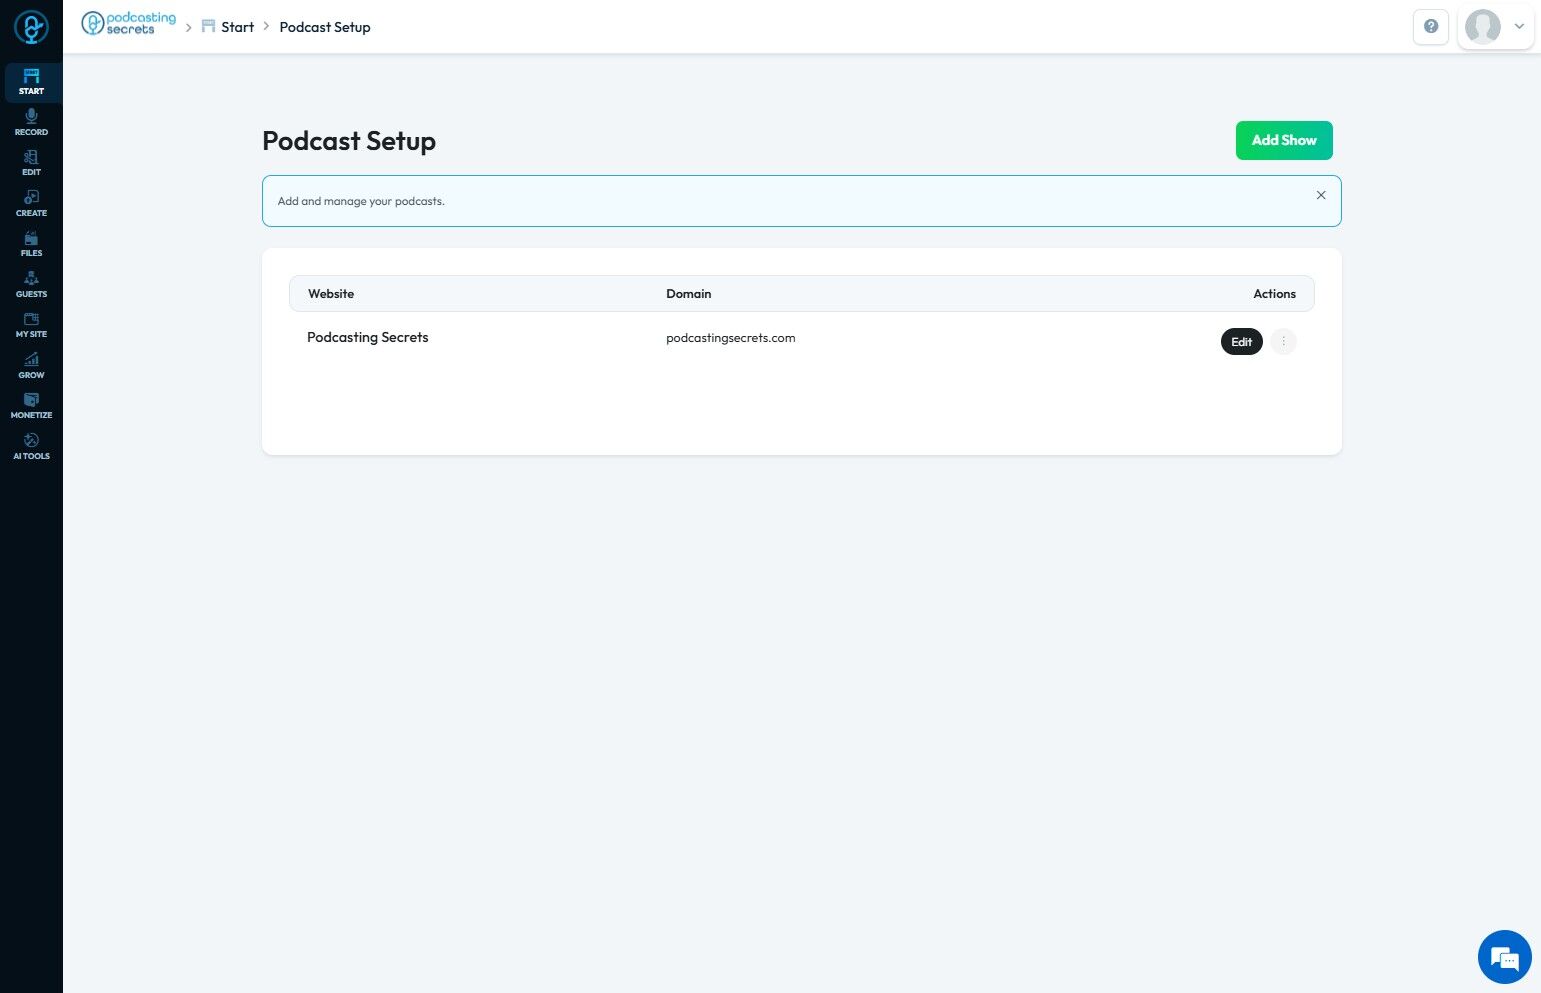1541x993 pixels.
Task: Open the Start section in sidebar
Action: (31, 82)
